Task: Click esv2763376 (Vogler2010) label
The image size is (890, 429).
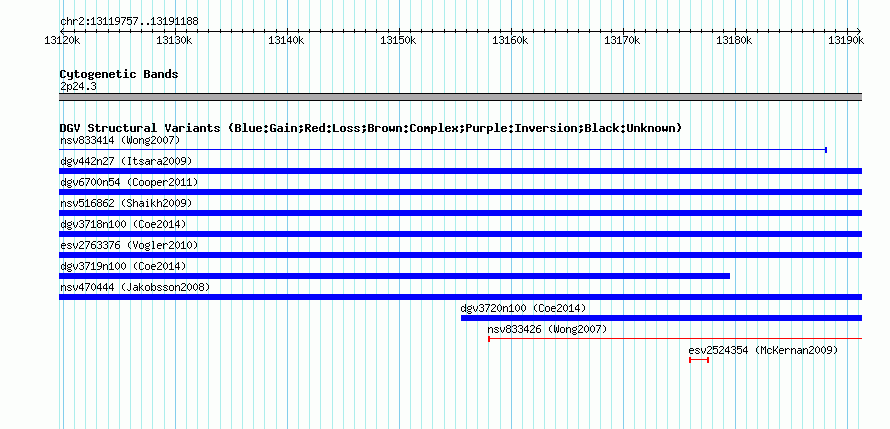Action: (129, 245)
